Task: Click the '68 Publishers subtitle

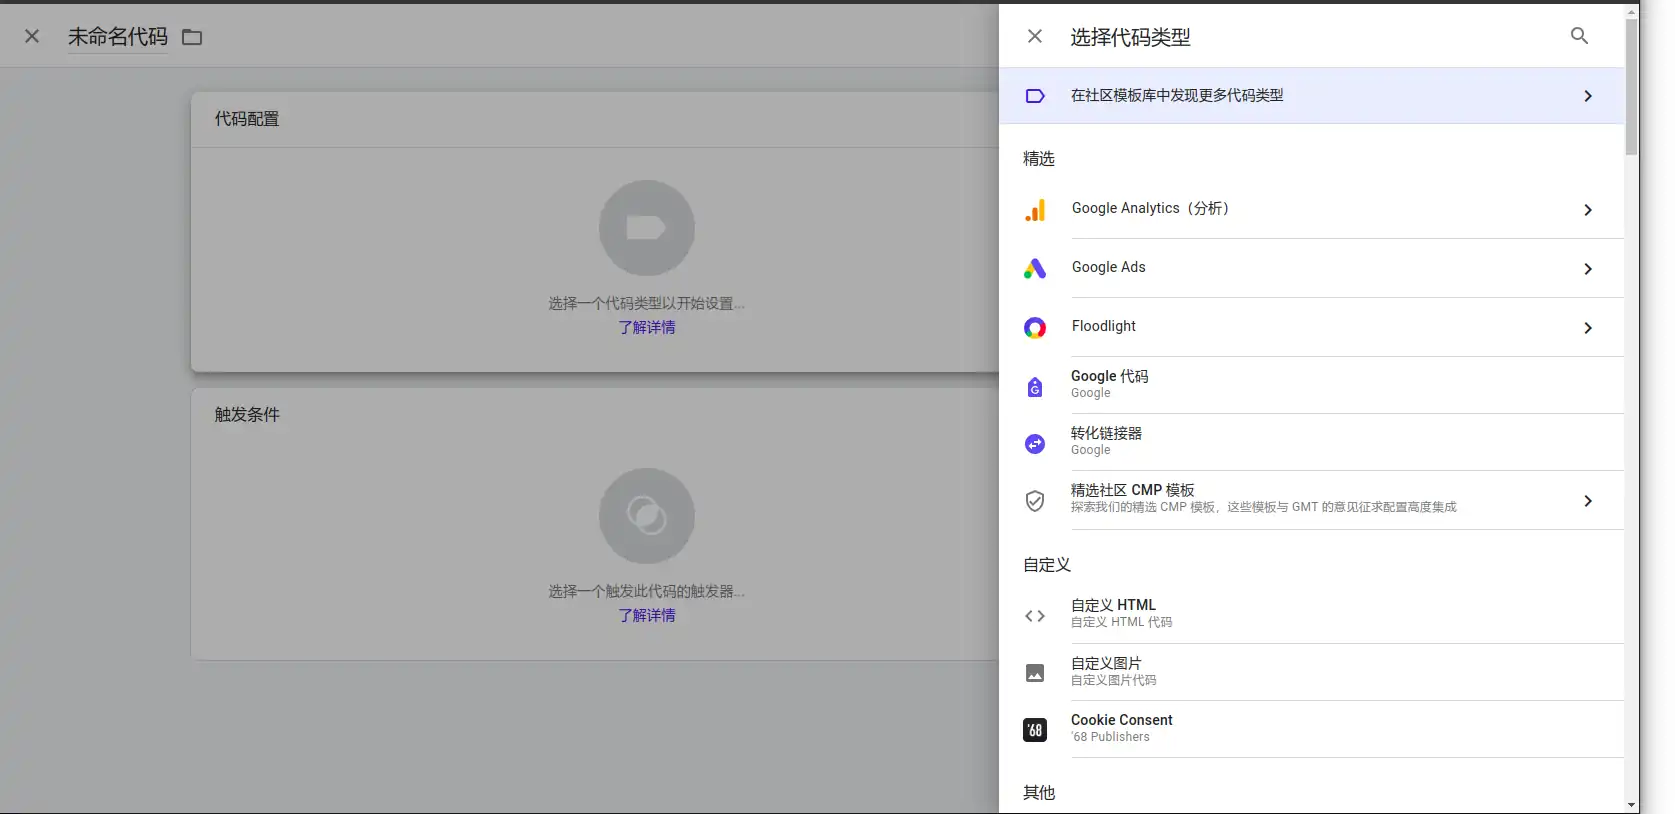Action: (1110, 737)
